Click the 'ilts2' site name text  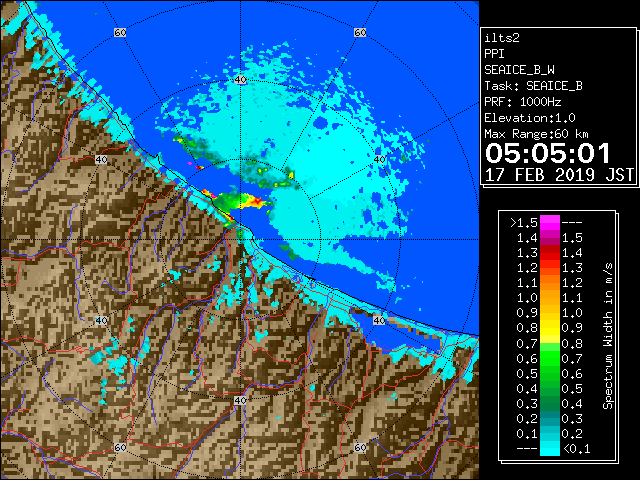[502, 38]
